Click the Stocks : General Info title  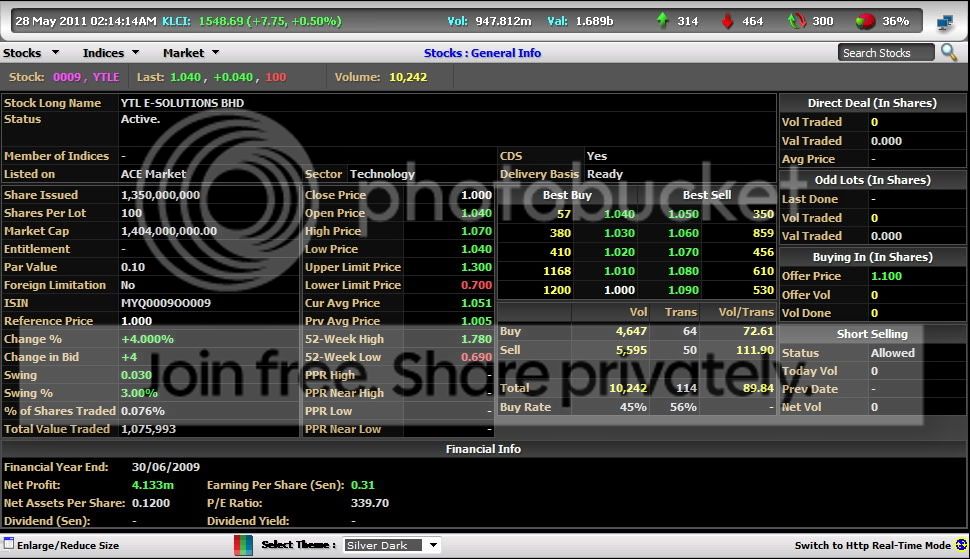pos(482,53)
